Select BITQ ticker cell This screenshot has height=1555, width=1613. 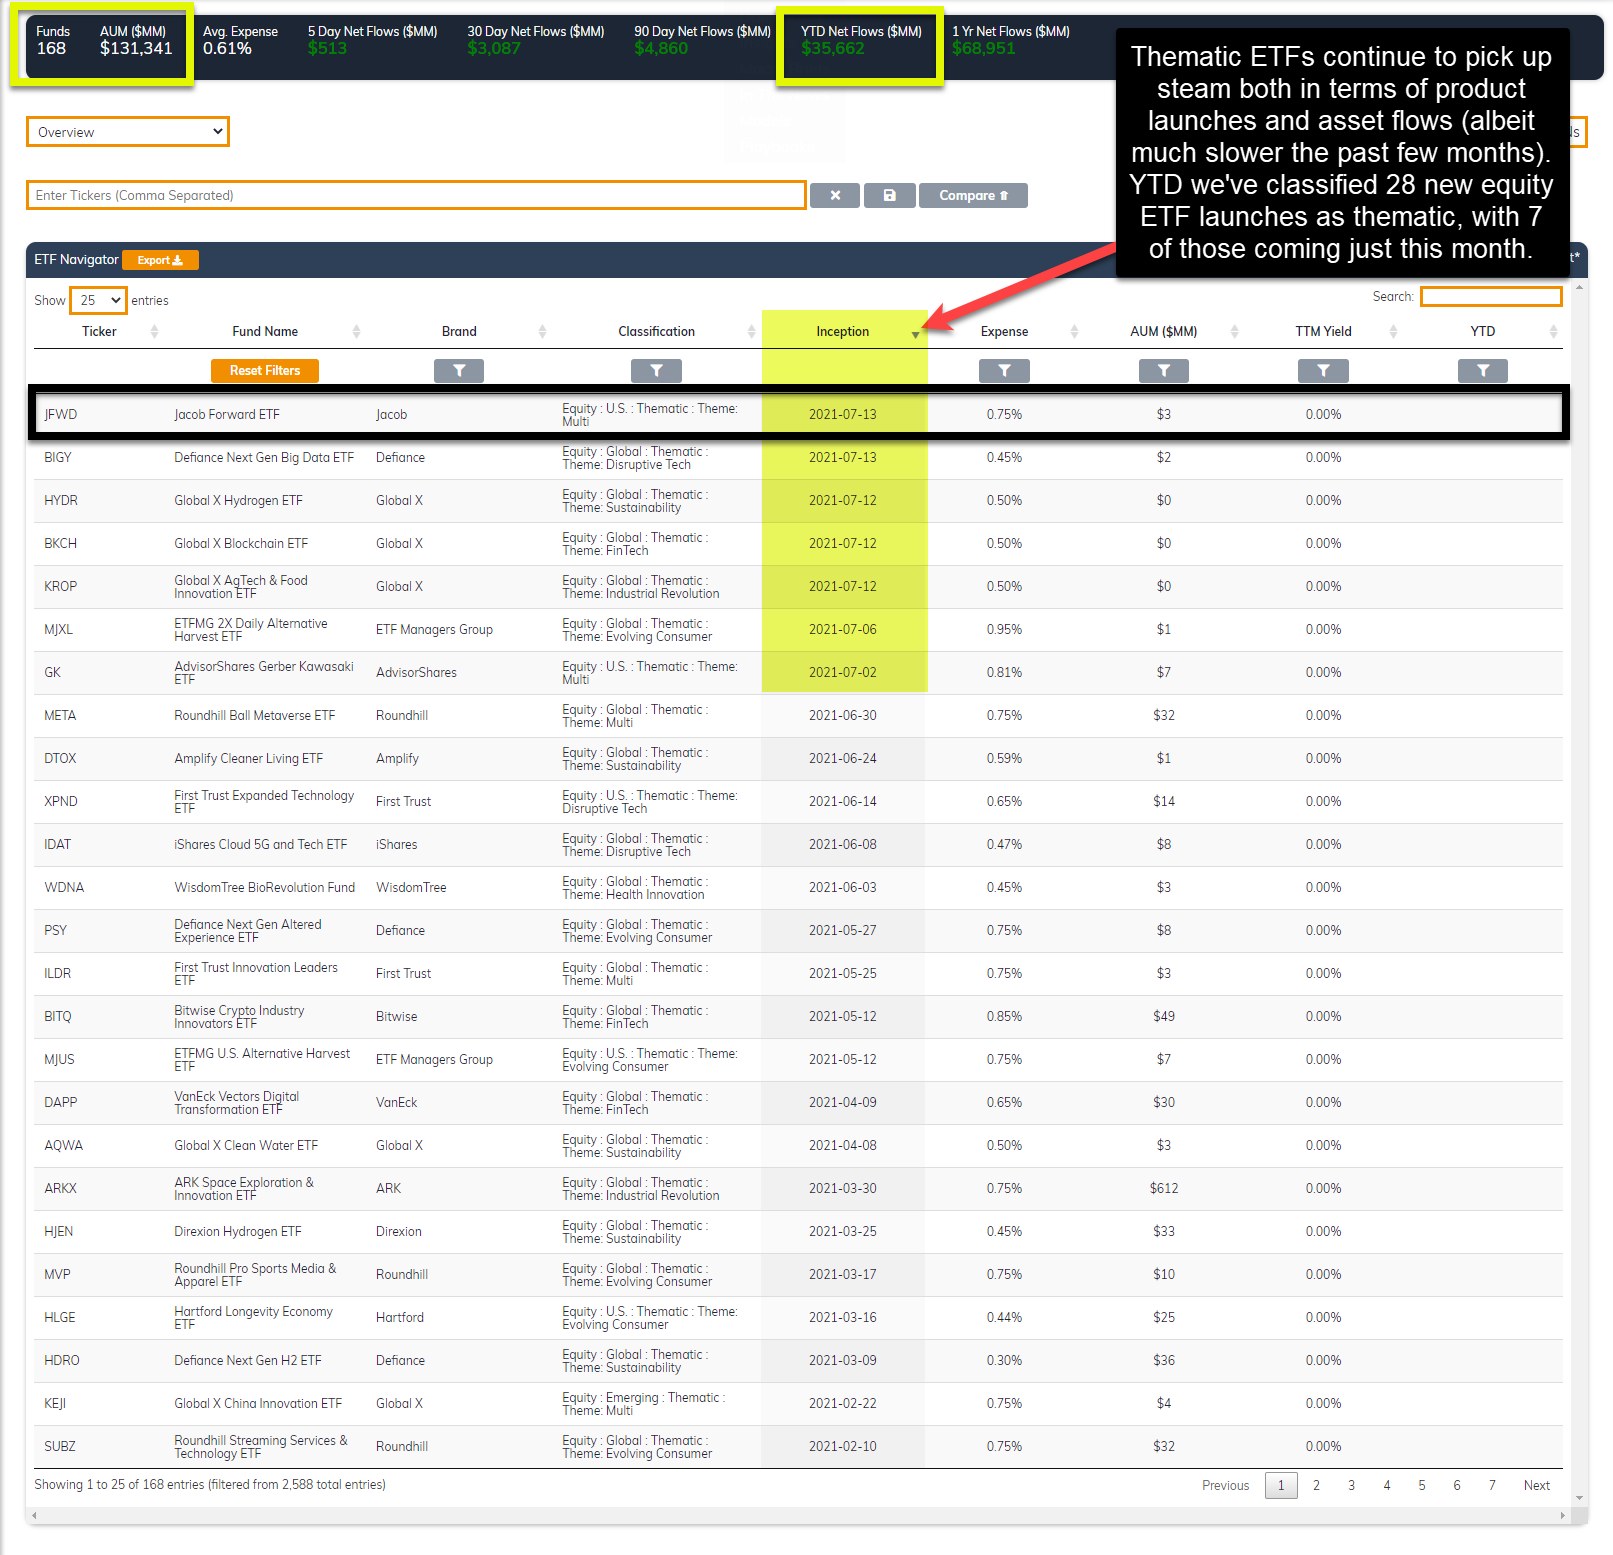pyautogui.click(x=58, y=1017)
